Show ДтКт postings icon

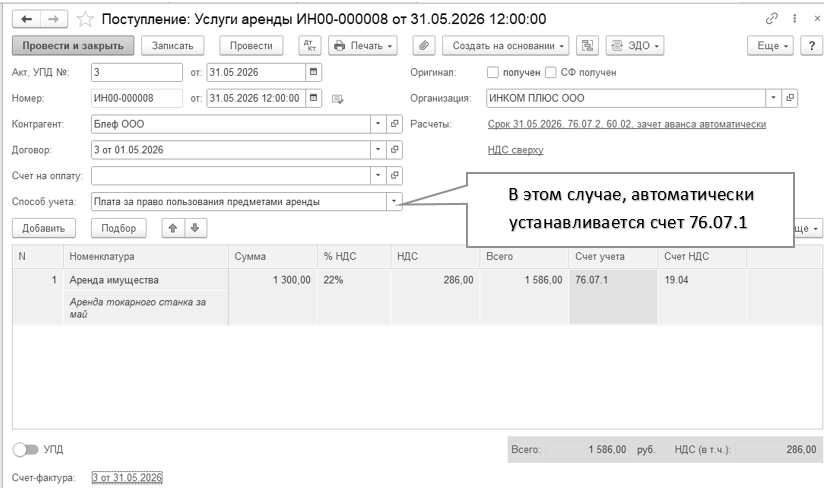(x=310, y=46)
